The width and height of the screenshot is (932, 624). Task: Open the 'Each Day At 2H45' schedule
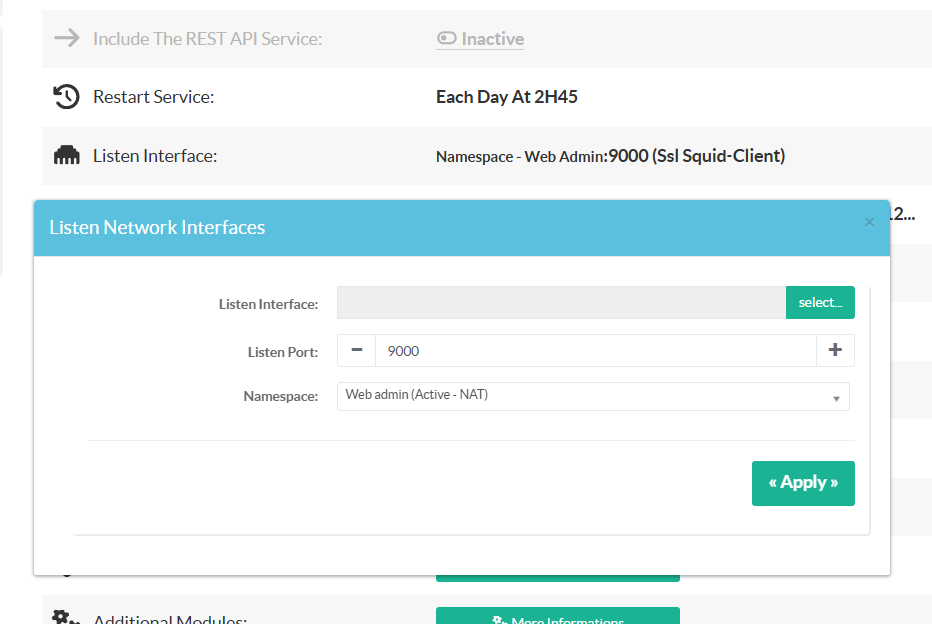coord(507,97)
